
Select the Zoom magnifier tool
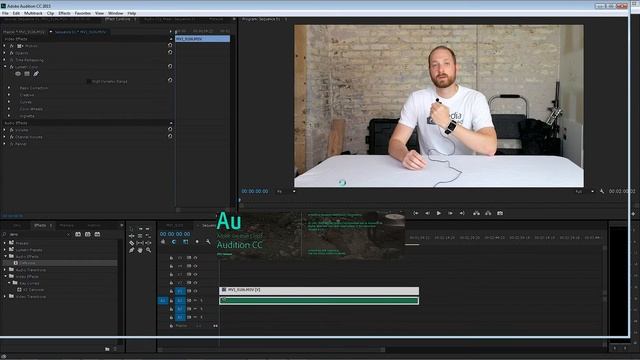(149, 250)
